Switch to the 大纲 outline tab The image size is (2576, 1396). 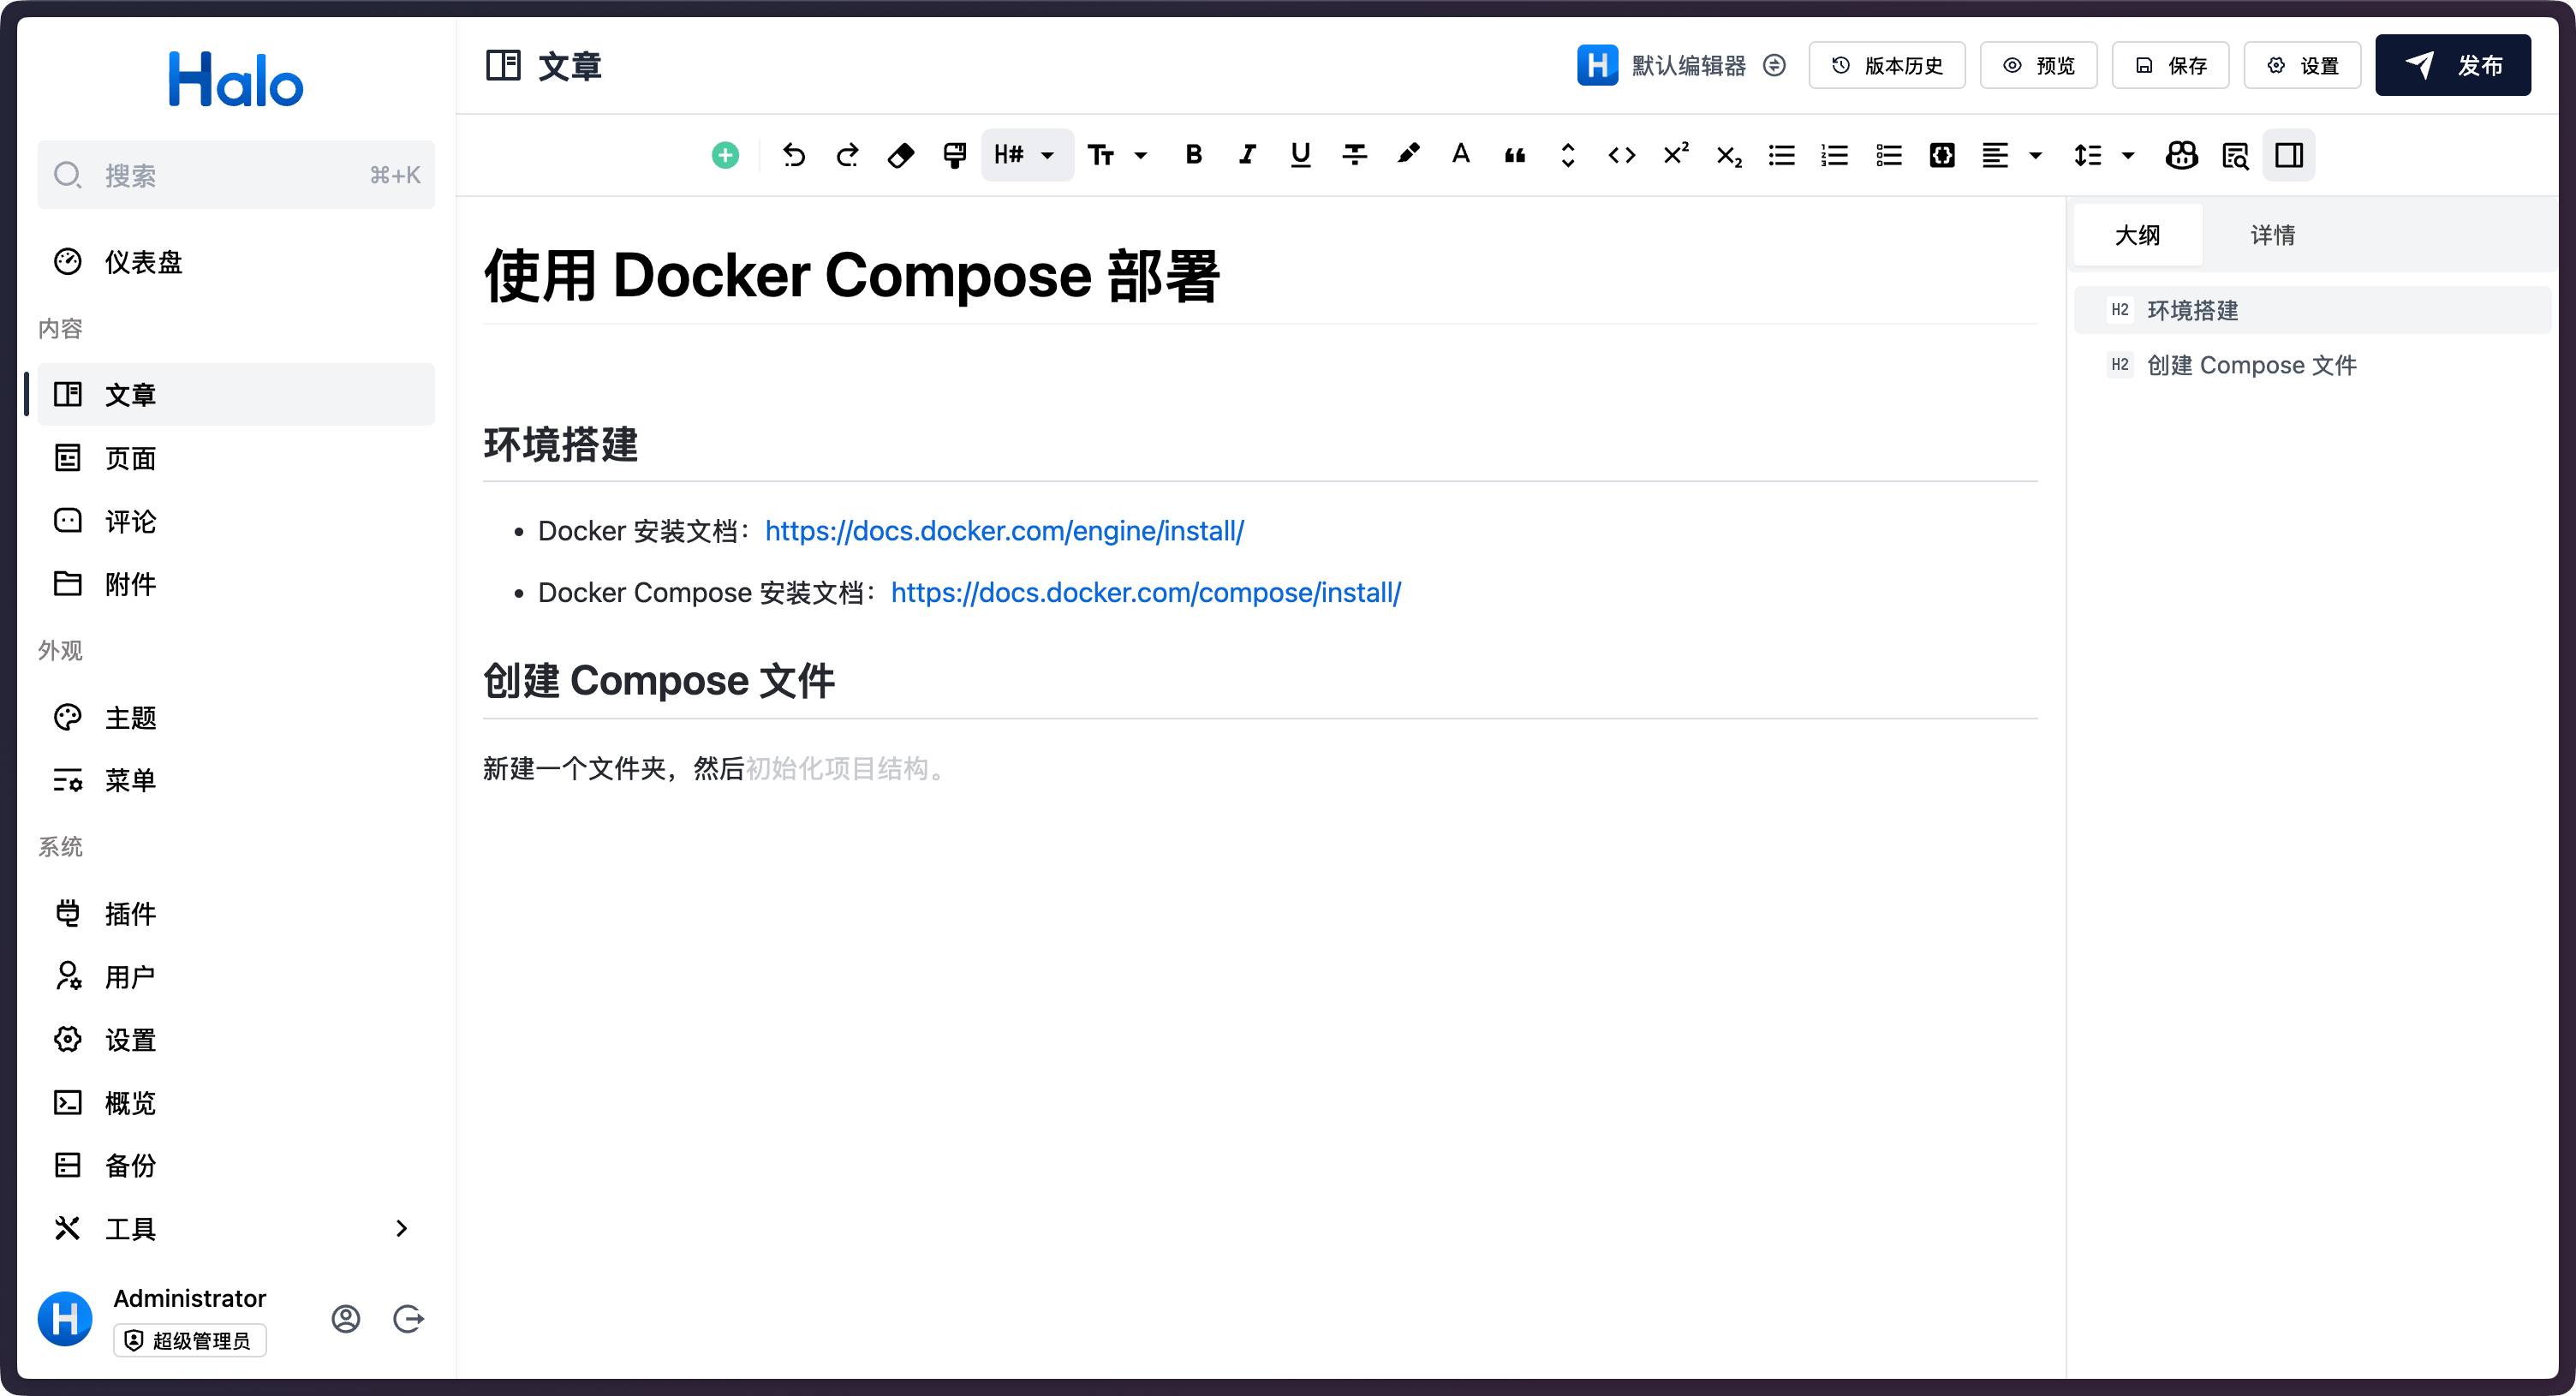pos(2138,235)
